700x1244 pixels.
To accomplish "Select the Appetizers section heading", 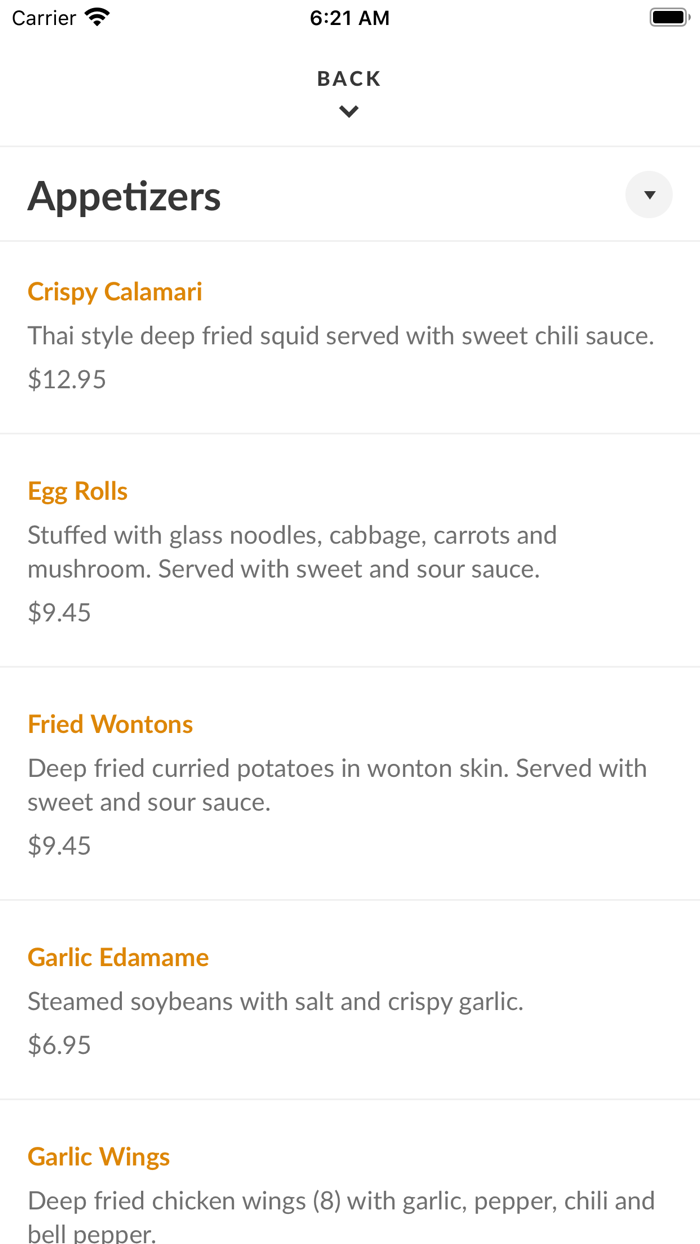I will [124, 196].
